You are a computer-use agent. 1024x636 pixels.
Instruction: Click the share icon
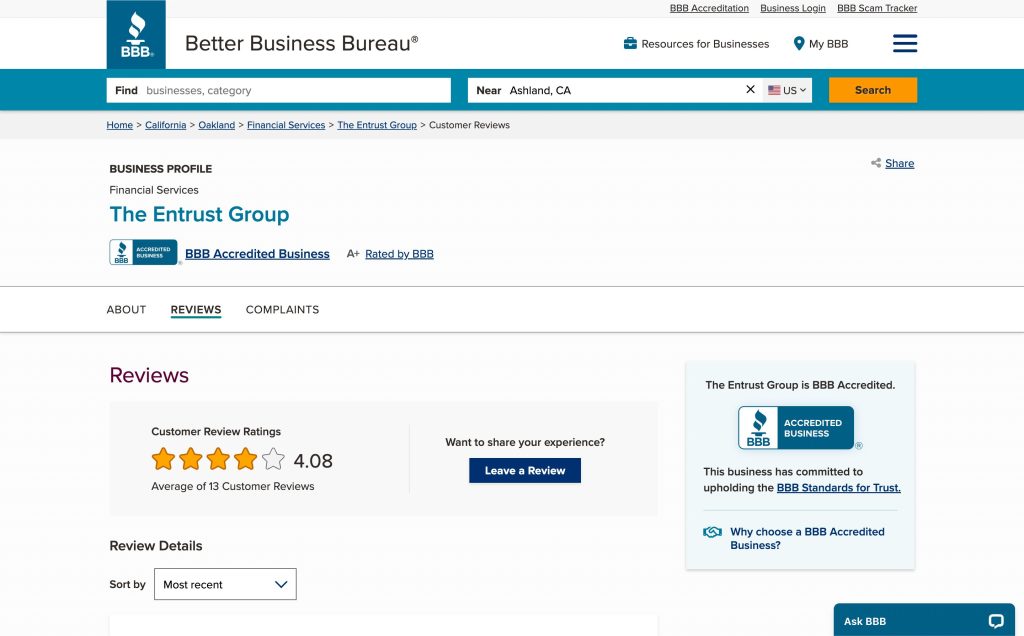tap(876, 163)
